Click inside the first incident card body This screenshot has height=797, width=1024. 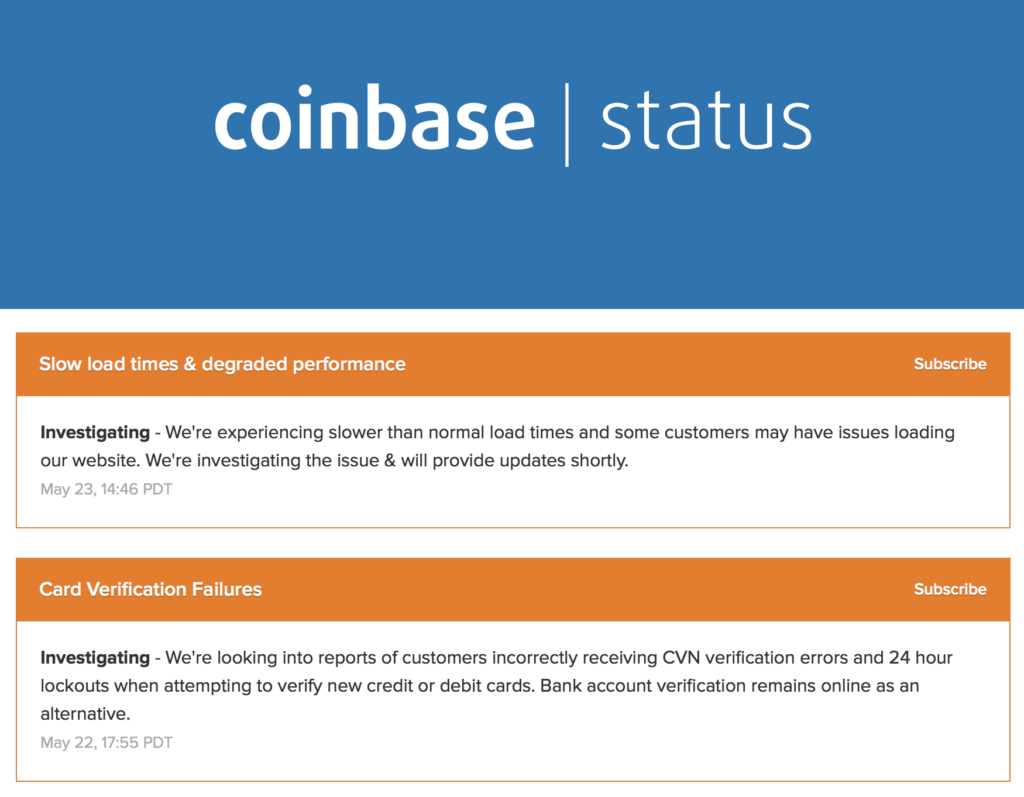[x=500, y=460]
